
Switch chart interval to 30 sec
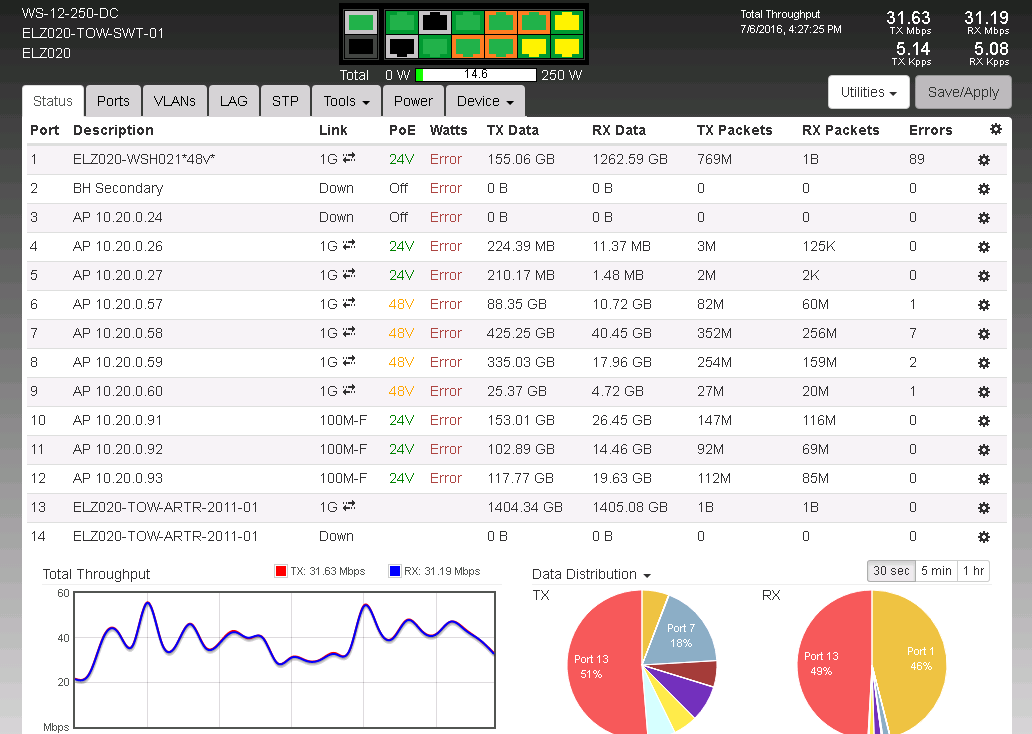click(x=891, y=571)
